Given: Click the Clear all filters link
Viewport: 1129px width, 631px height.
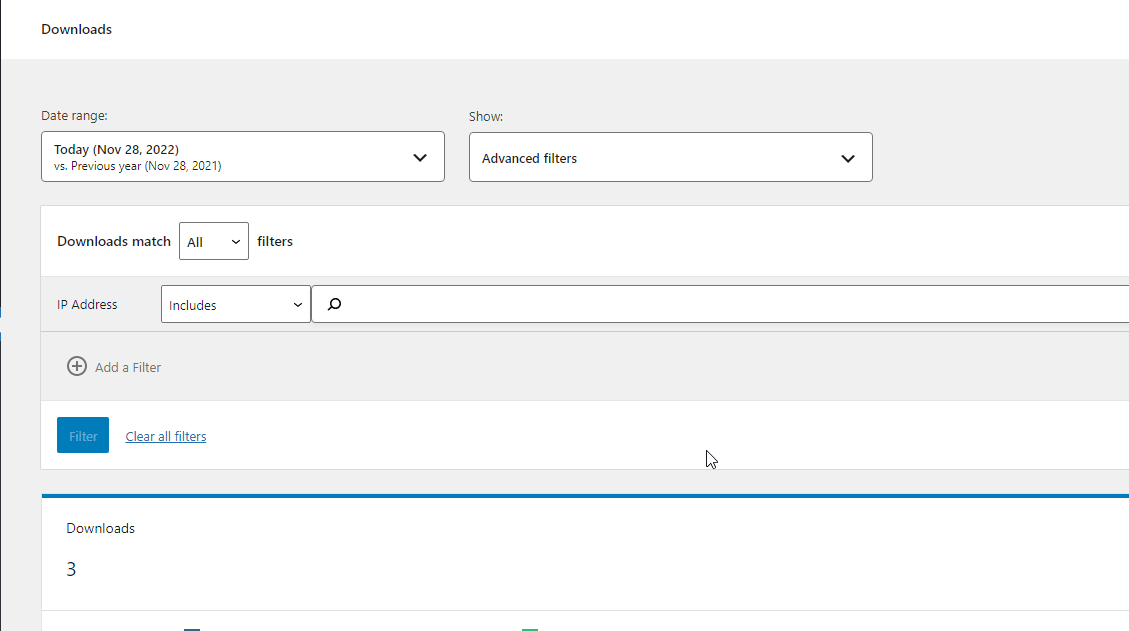Looking at the screenshot, I should click(x=165, y=435).
